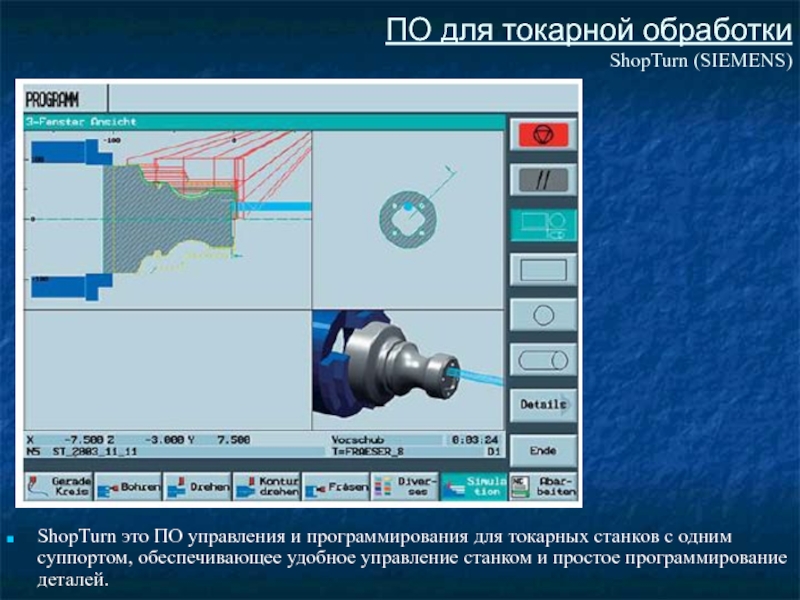
Task: Click the Vorschub feed label
Action: (358, 440)
